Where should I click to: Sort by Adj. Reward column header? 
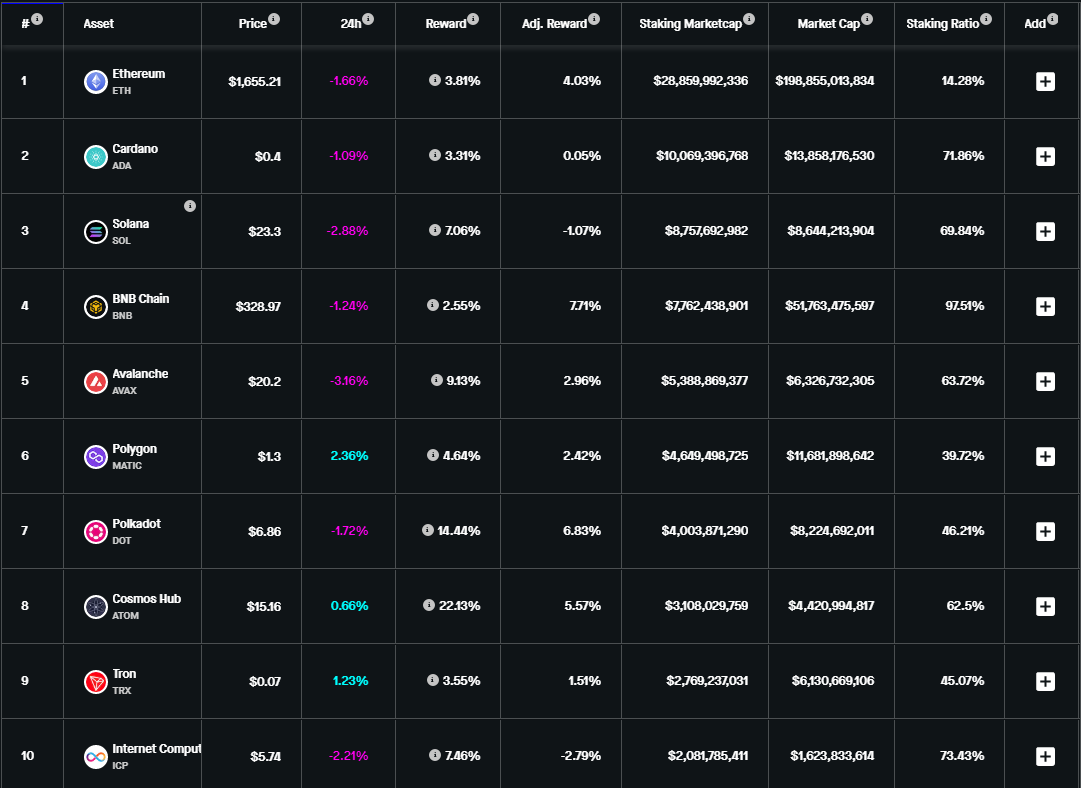tap(554, 24)
